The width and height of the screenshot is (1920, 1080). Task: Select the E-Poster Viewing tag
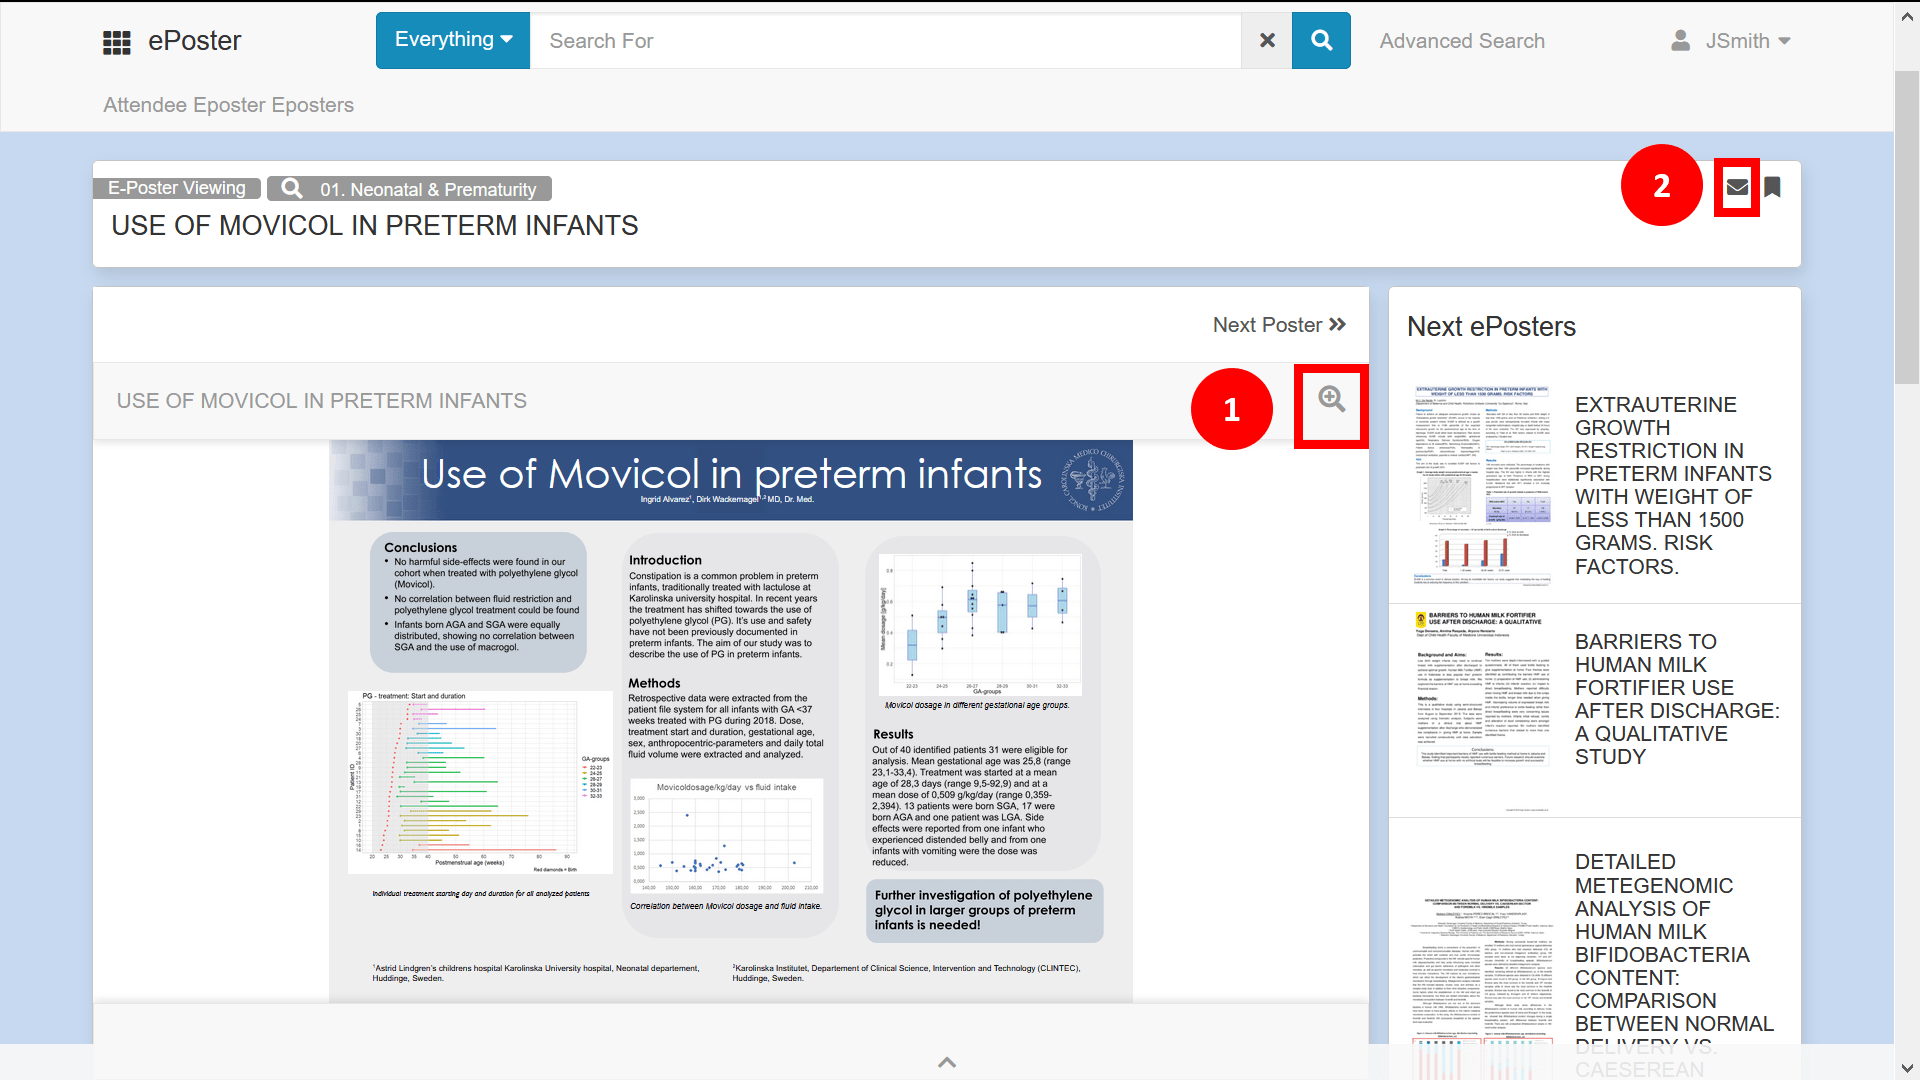(x=177, y=188)
